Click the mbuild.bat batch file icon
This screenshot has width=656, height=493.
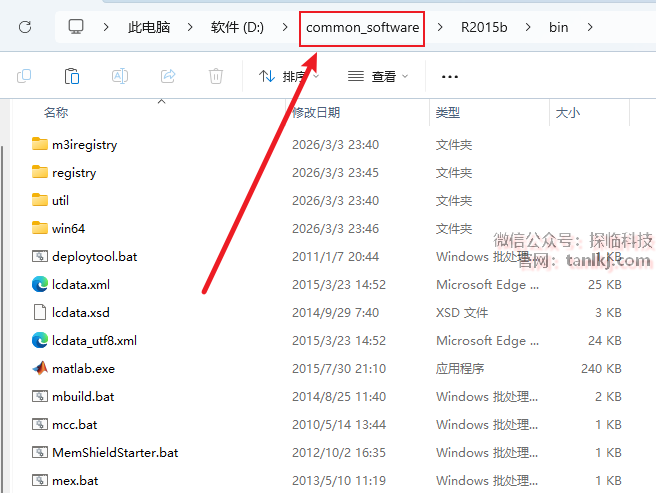click(x=40, y=396)
